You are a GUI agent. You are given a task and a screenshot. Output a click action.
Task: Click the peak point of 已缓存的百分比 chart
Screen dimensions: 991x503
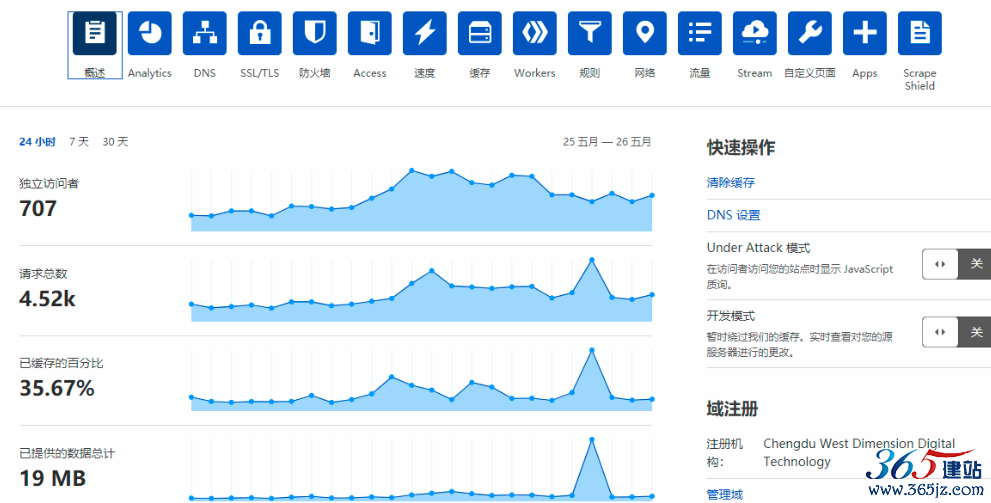pyautogui.click(x=592, y=350)
